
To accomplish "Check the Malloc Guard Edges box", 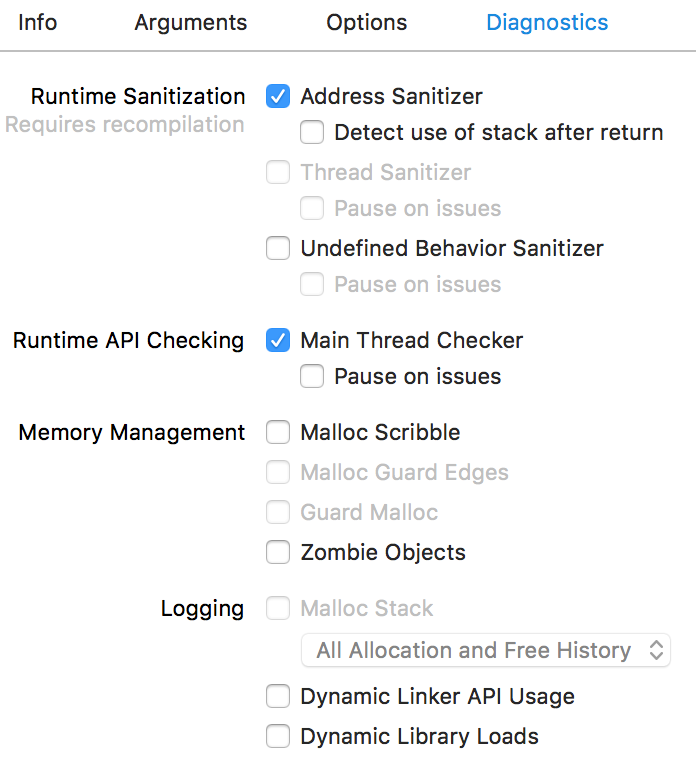I will tap(278, 472).
